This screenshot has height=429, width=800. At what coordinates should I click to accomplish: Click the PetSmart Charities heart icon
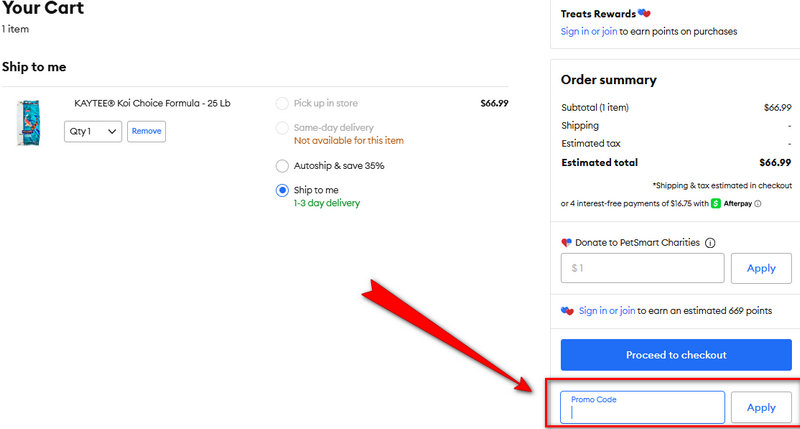click(566, 243)
